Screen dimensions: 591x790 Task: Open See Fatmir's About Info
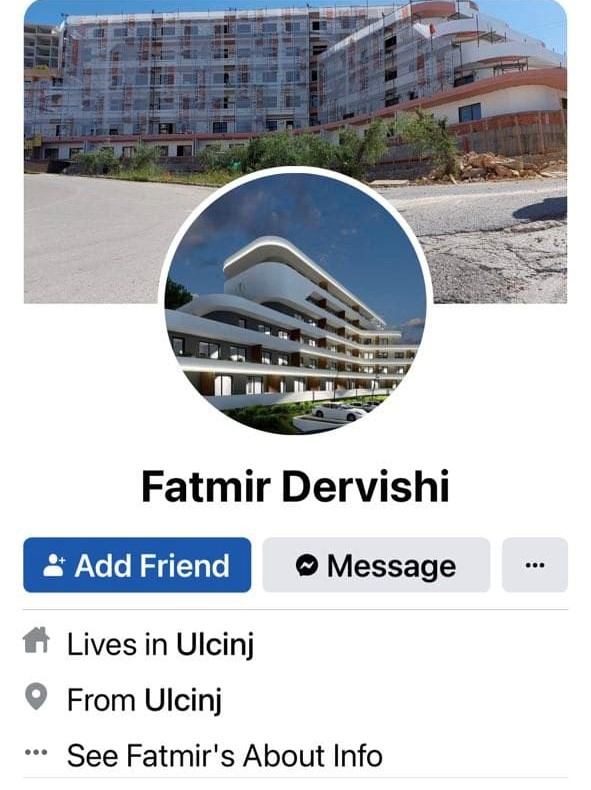coord(224,756)
